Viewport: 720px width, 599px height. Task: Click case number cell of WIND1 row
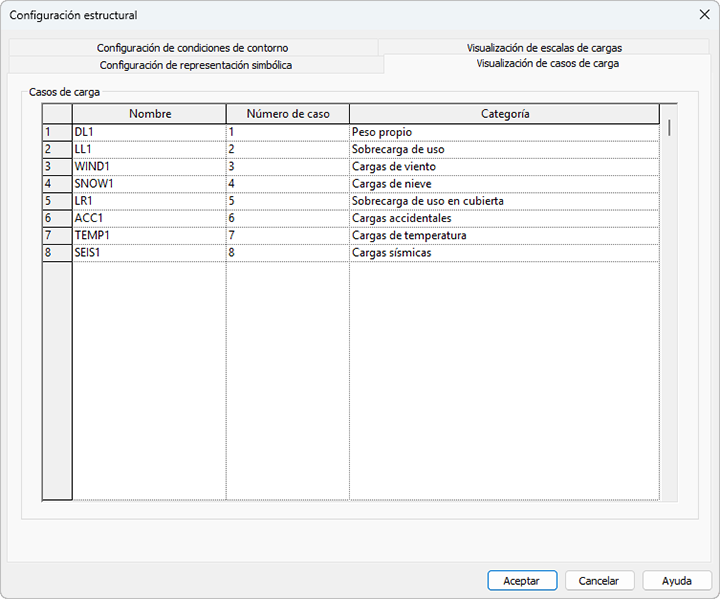point(288,167)
